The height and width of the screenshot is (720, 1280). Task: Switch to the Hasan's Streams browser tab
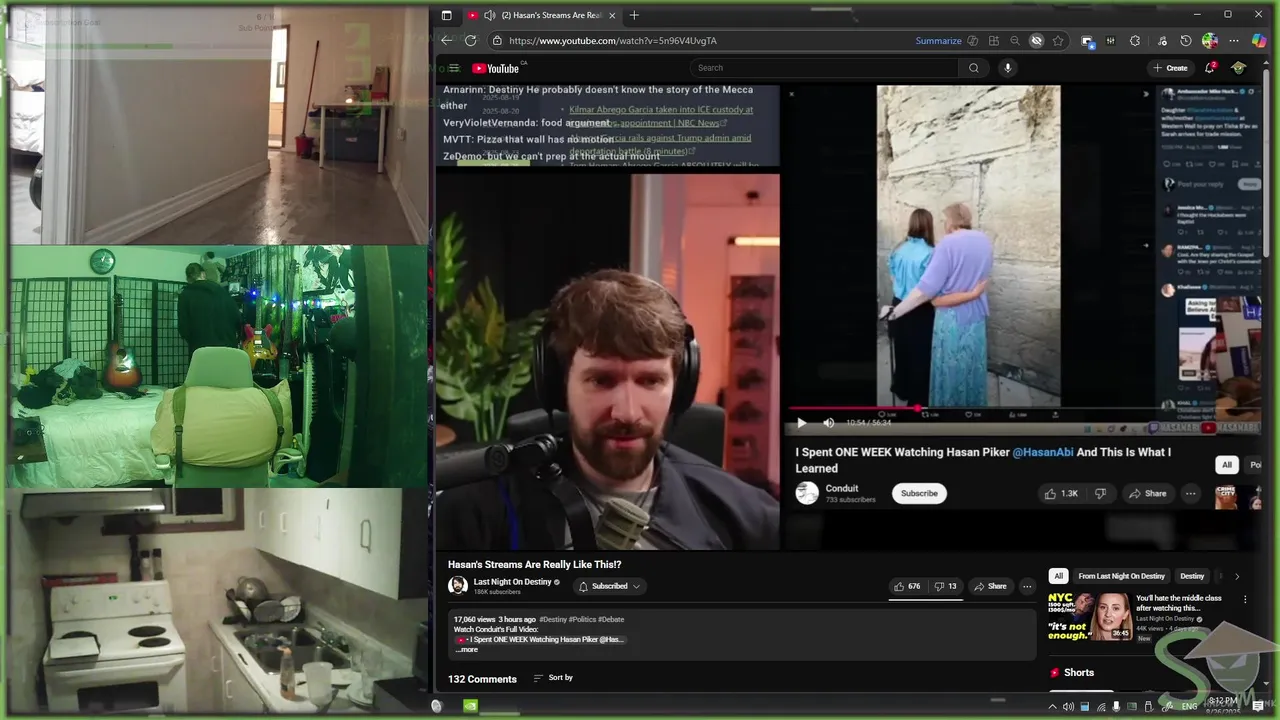[542, 15]
